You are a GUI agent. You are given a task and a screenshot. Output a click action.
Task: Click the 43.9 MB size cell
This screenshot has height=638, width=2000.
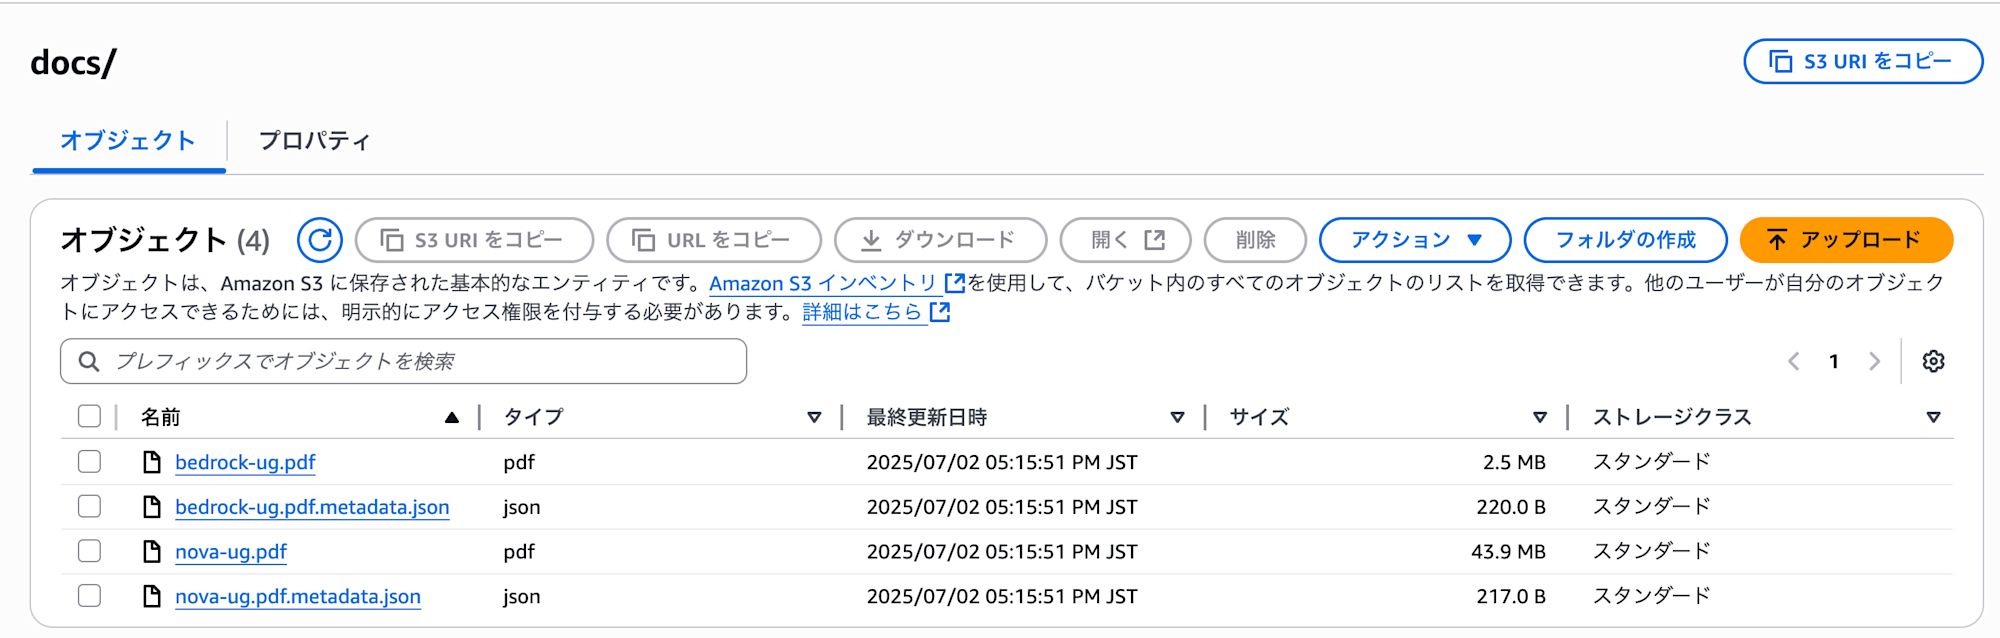coord(1508,551)
